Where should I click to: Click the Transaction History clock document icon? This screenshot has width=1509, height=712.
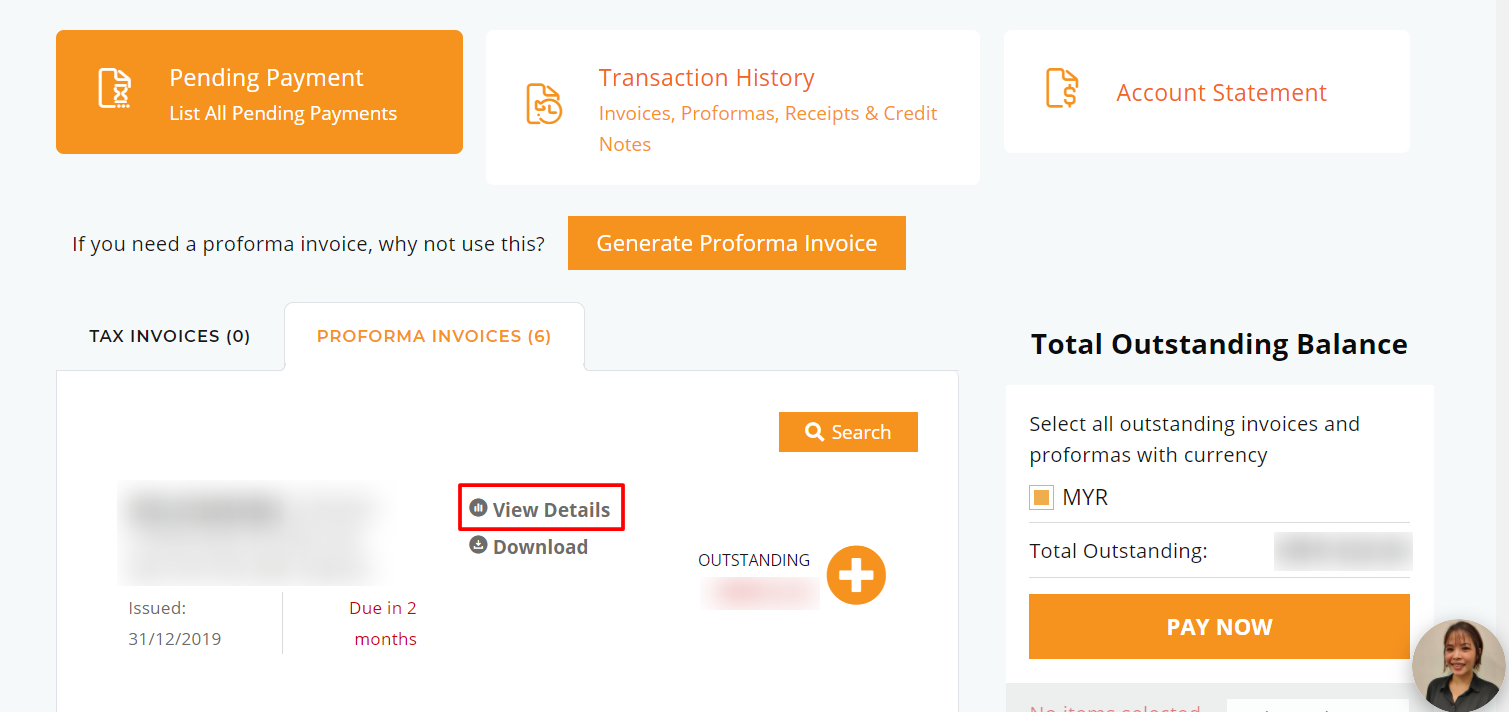(544, 104)
